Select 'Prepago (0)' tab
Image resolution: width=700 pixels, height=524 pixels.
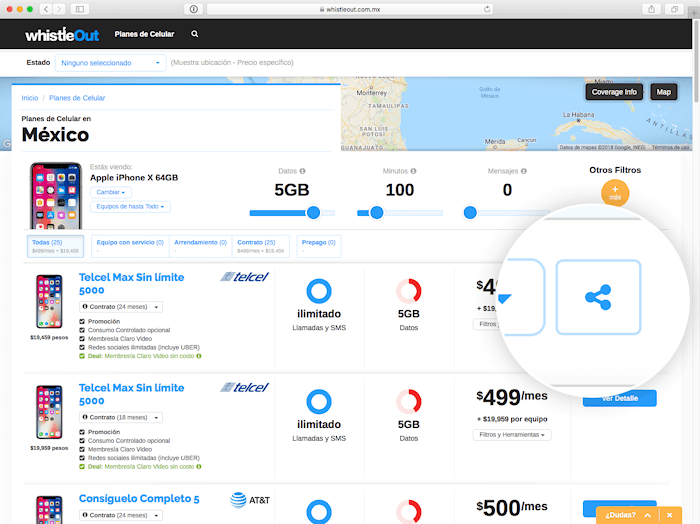click(319, 246)
